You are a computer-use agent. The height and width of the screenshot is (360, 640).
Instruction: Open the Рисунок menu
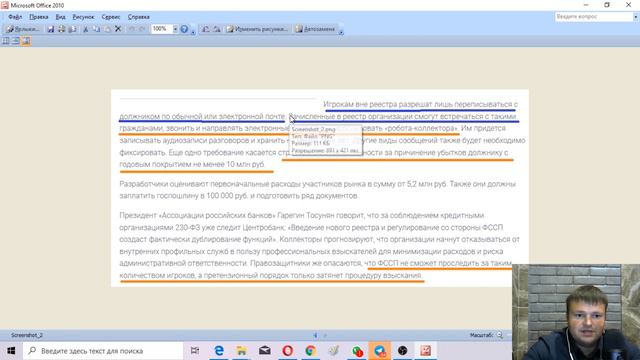point(83,17)
